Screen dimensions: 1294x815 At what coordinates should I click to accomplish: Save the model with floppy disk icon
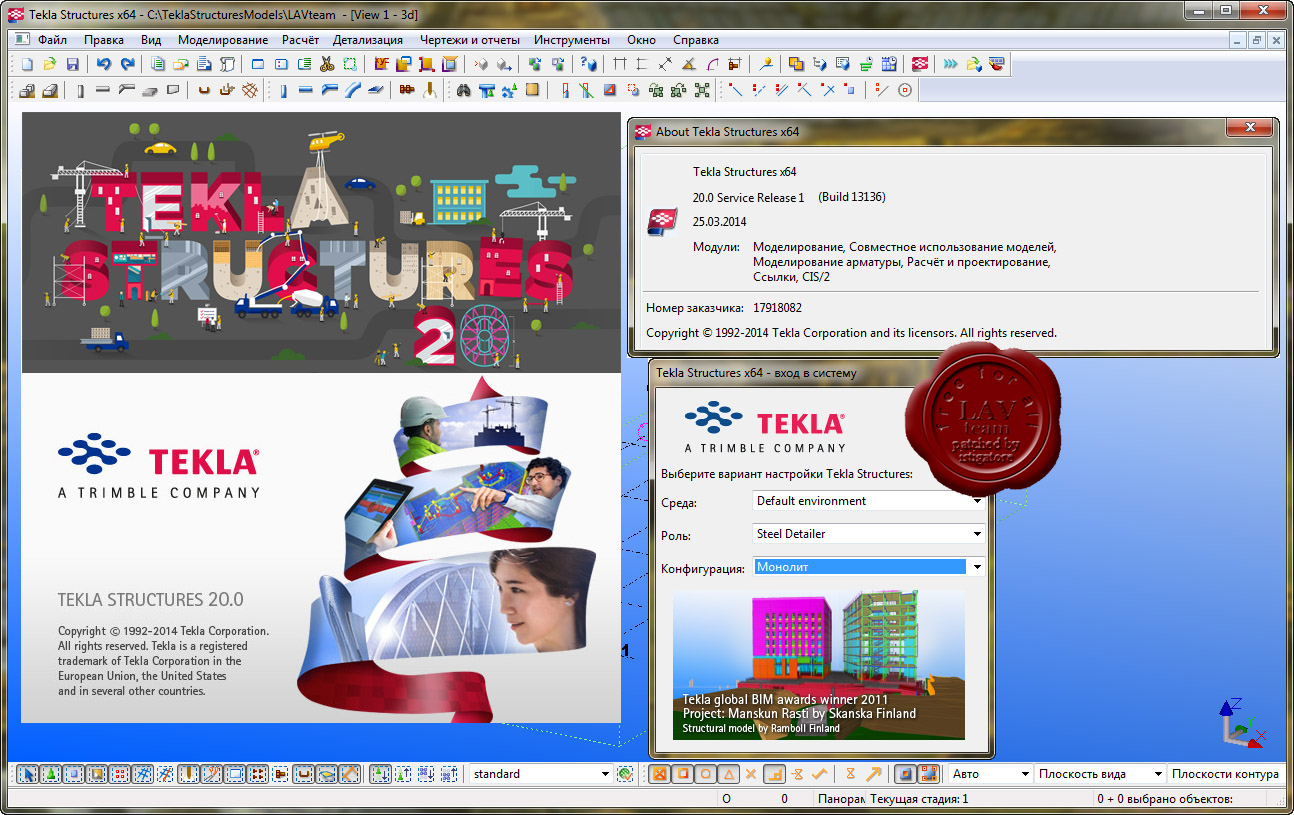(72, 64)
